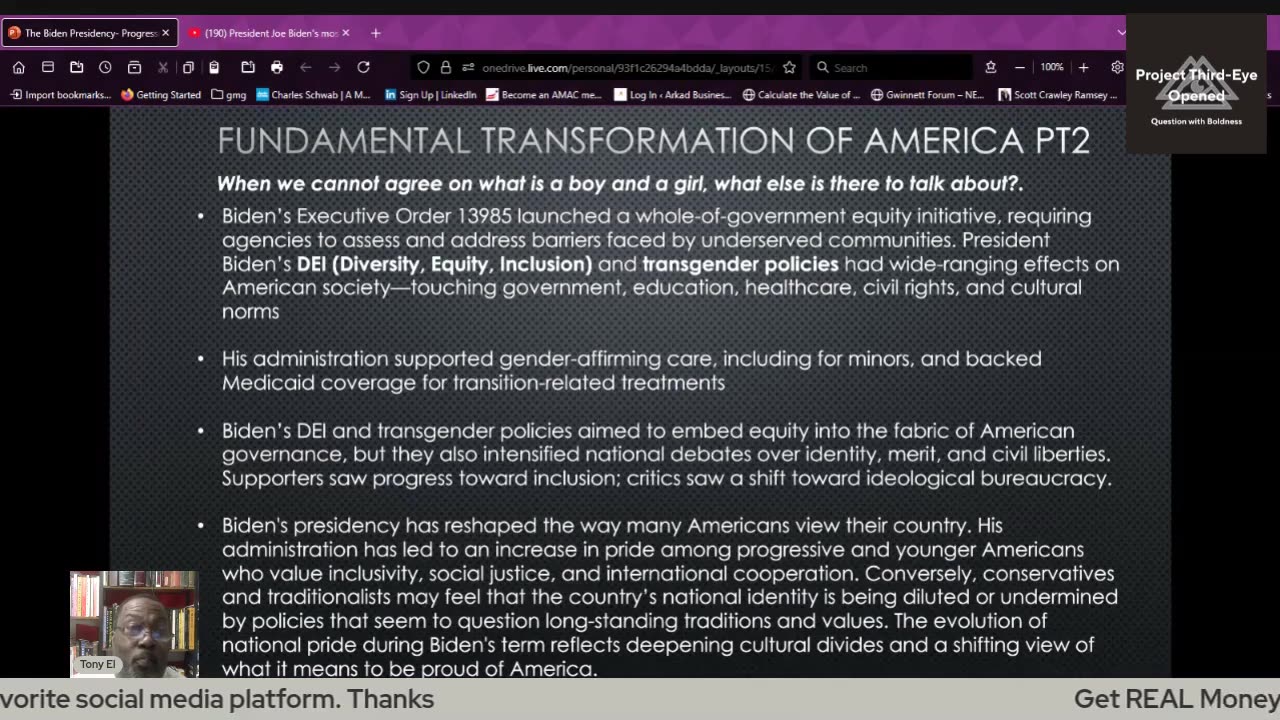Zoom in with the plus button

pyautogui.click(x=1083, y=67)
